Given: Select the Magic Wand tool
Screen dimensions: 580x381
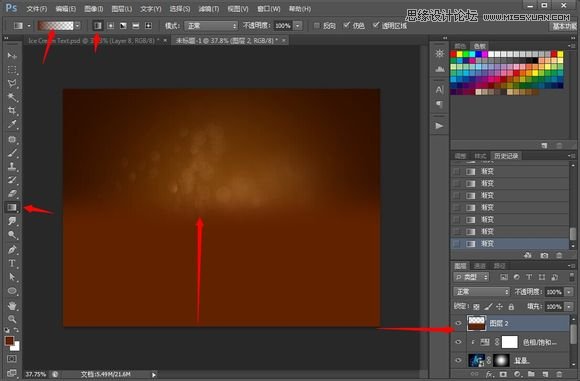Looking at the screenshot, I should pos(12,97).
